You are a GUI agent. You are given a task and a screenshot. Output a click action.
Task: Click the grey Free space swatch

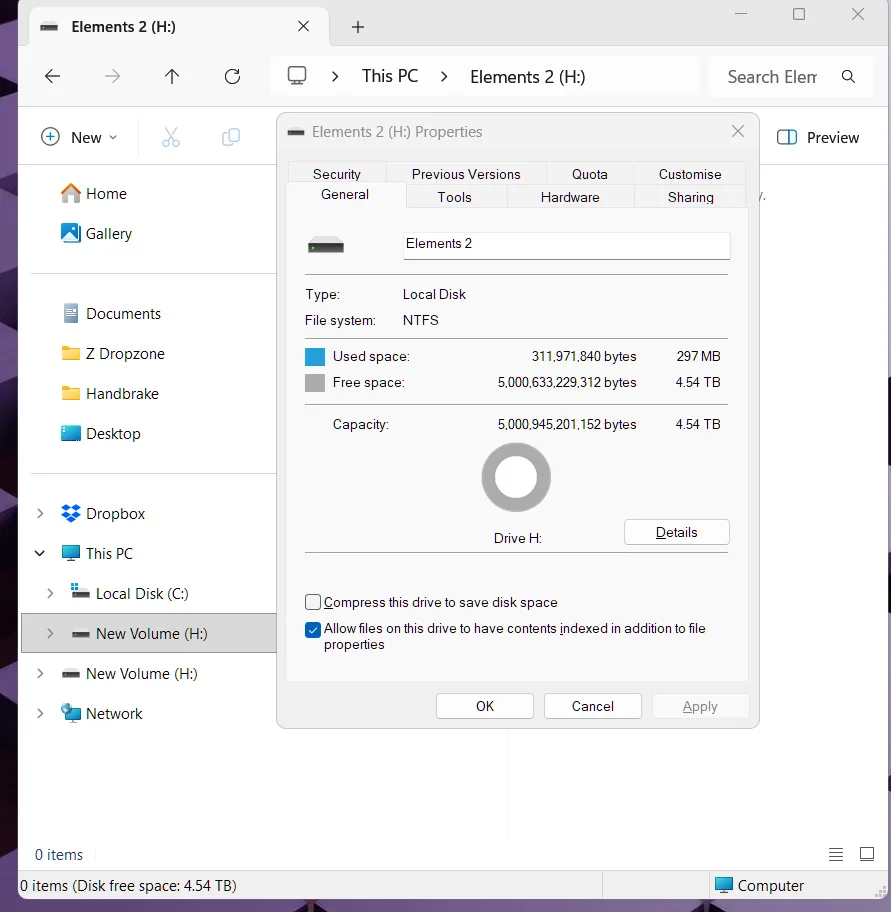tap(315, 383)
